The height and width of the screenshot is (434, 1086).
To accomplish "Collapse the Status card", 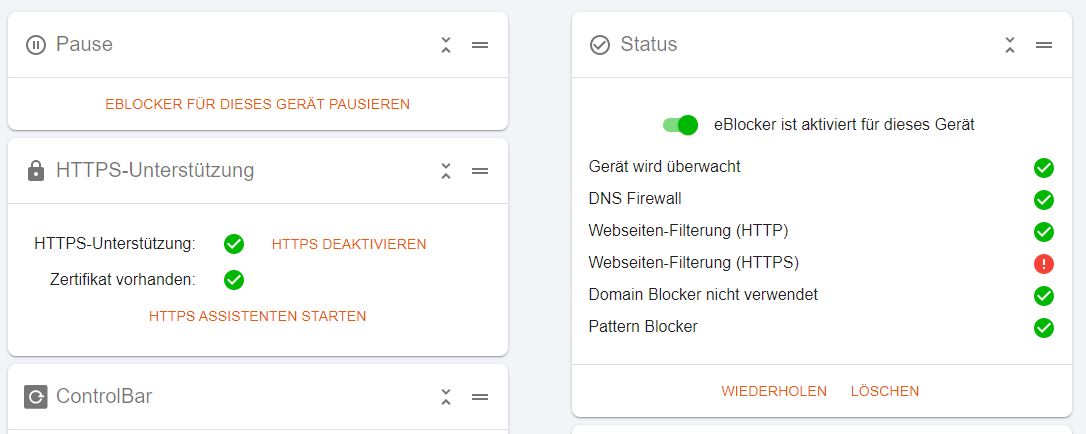I will [x=1010, y=45].
